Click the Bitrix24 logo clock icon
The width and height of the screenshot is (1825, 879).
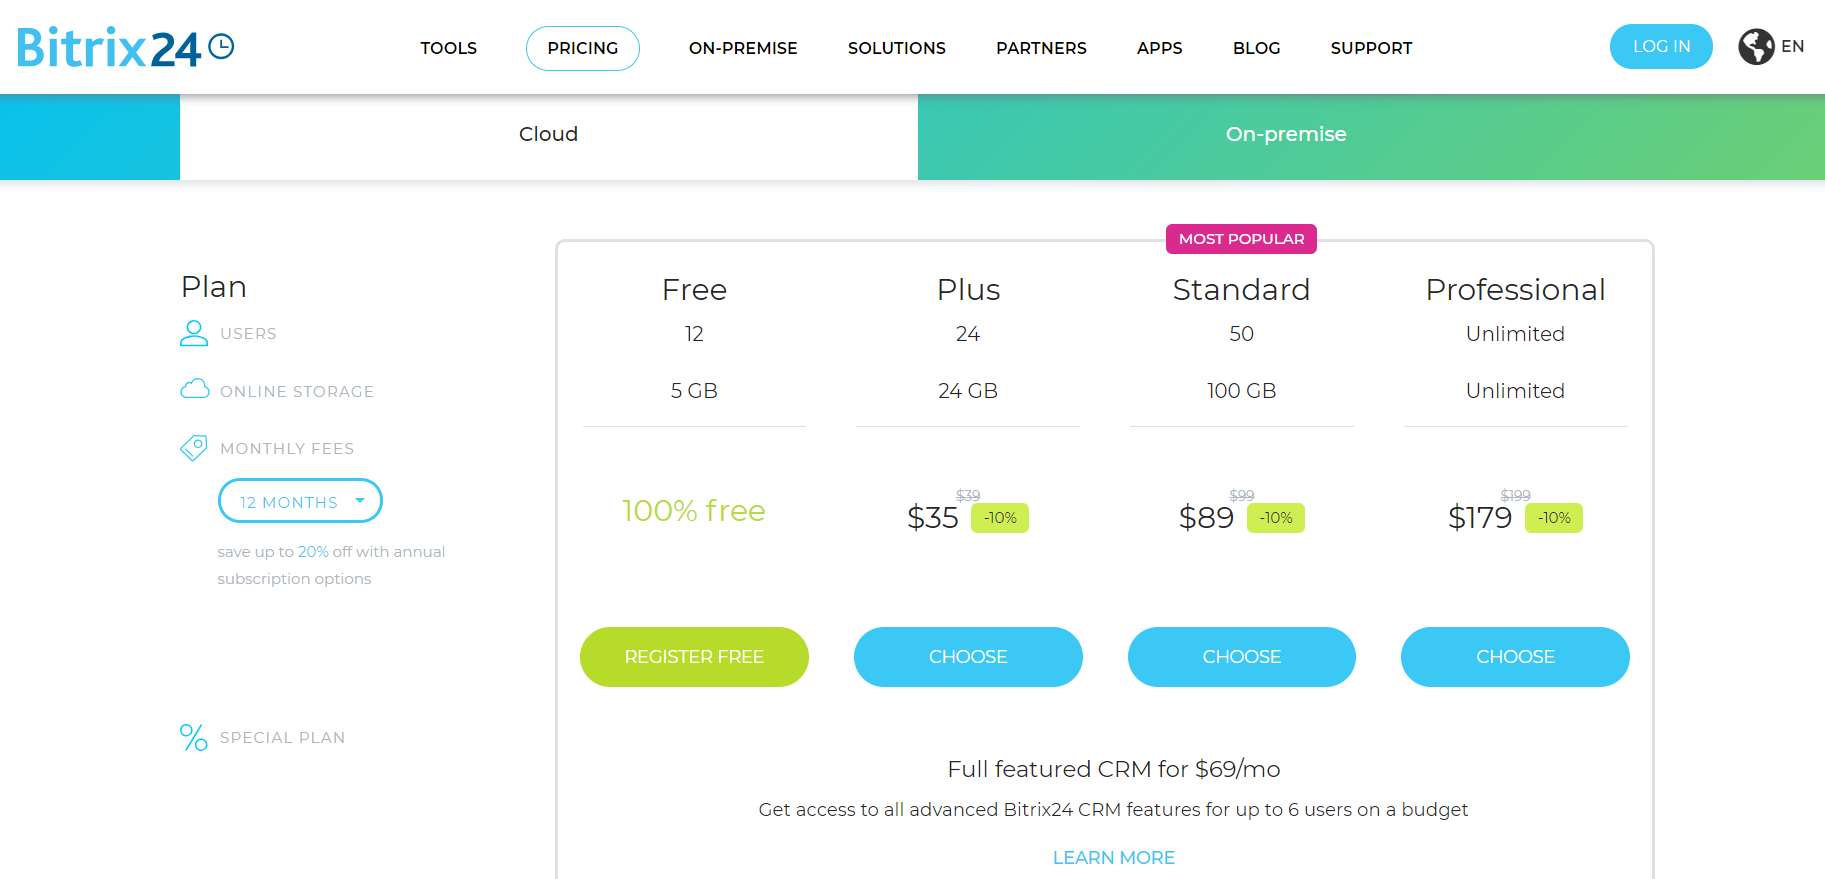(x=221, y=46)
